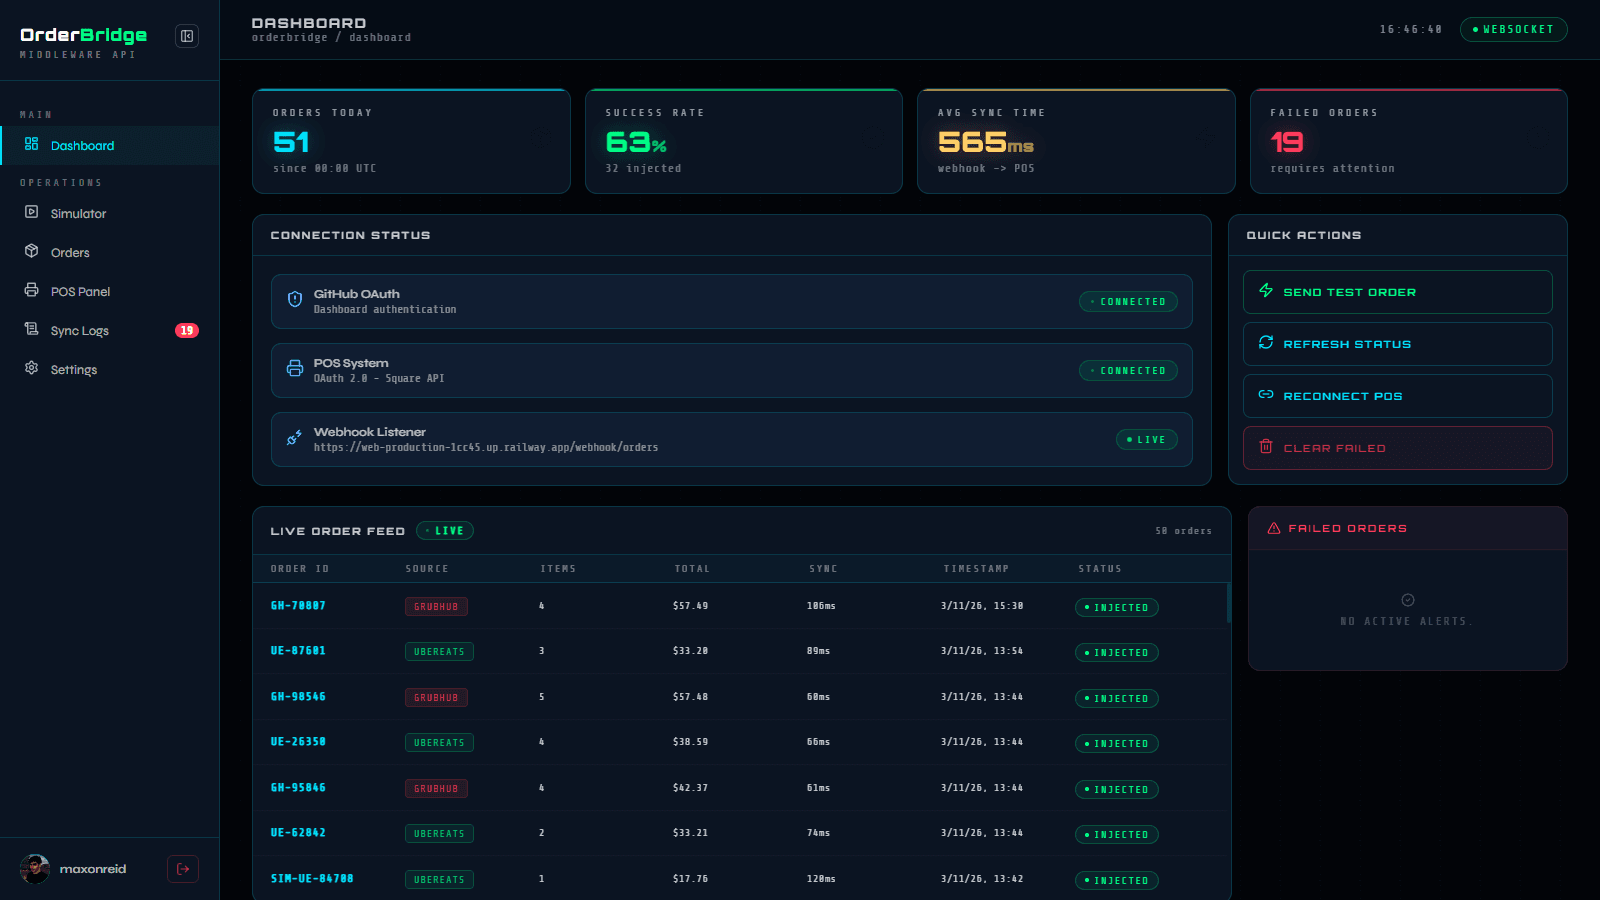
Task: Open Sync Logs via its list icon
Action: click(33, 330)
